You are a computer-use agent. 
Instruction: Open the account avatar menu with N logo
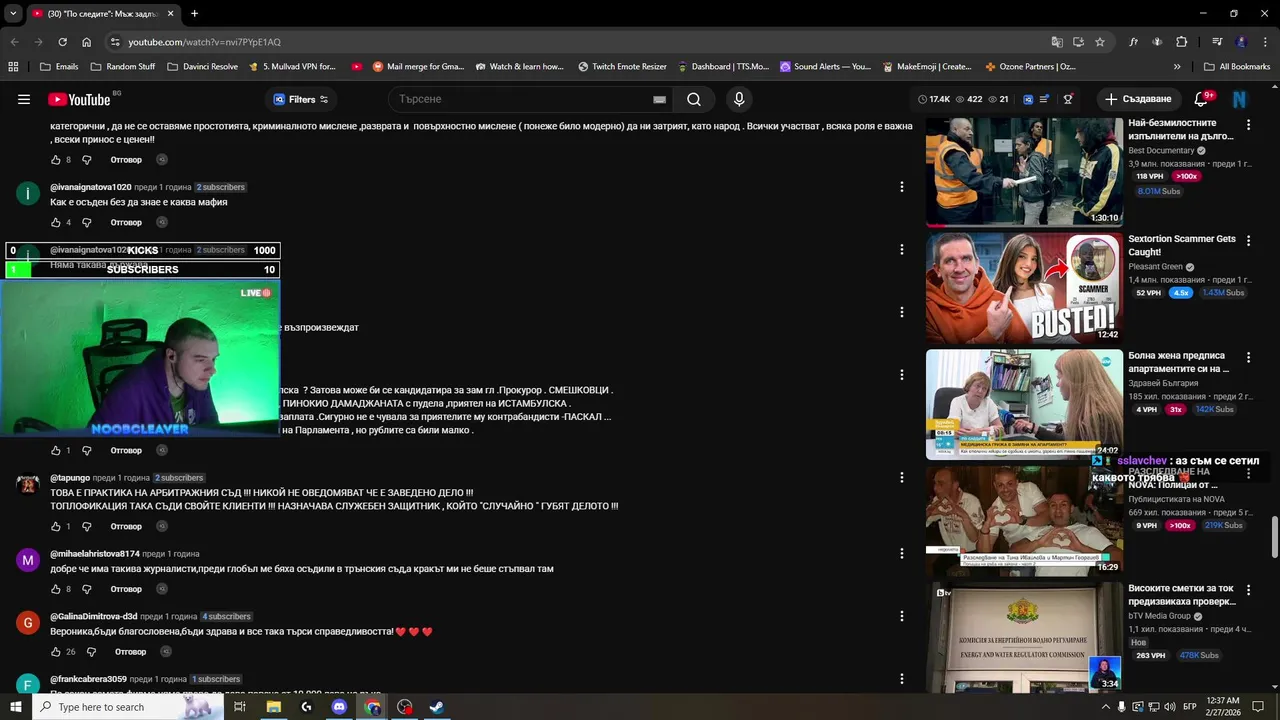[1240, 99]
